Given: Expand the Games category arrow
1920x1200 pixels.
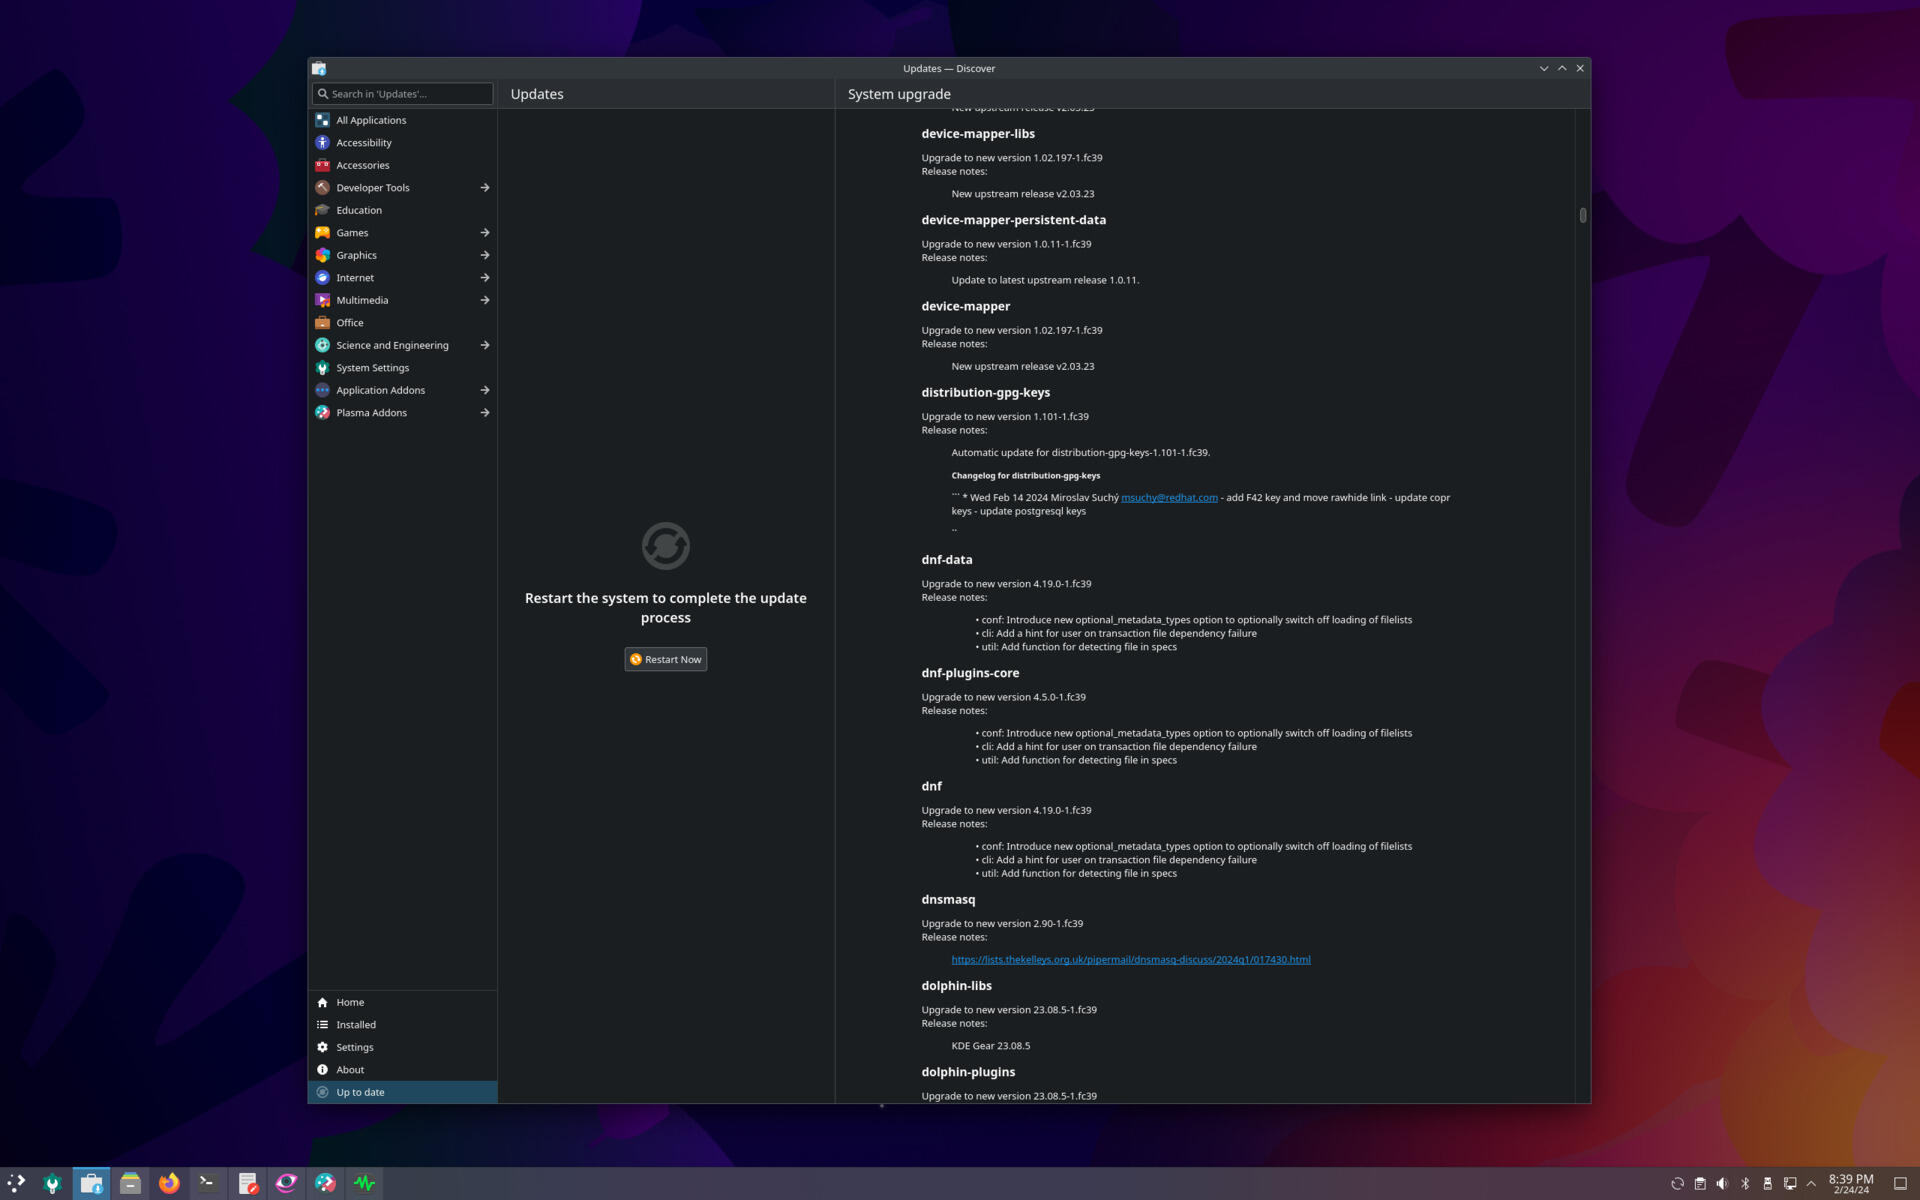Looking at the screenshot, I should 485,233.
